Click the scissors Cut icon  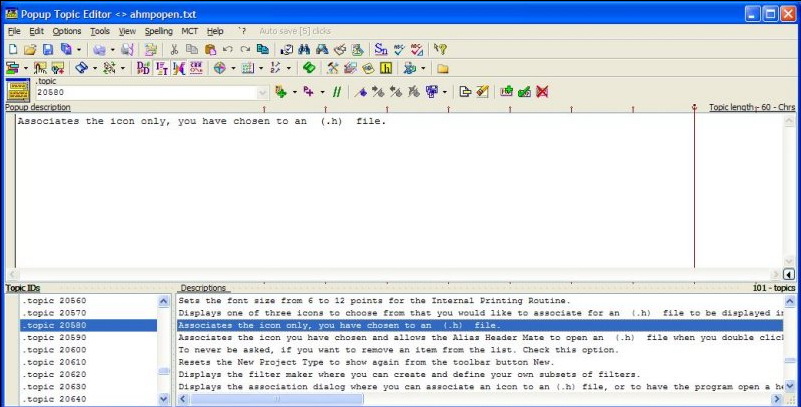click(x=174, y=49)
